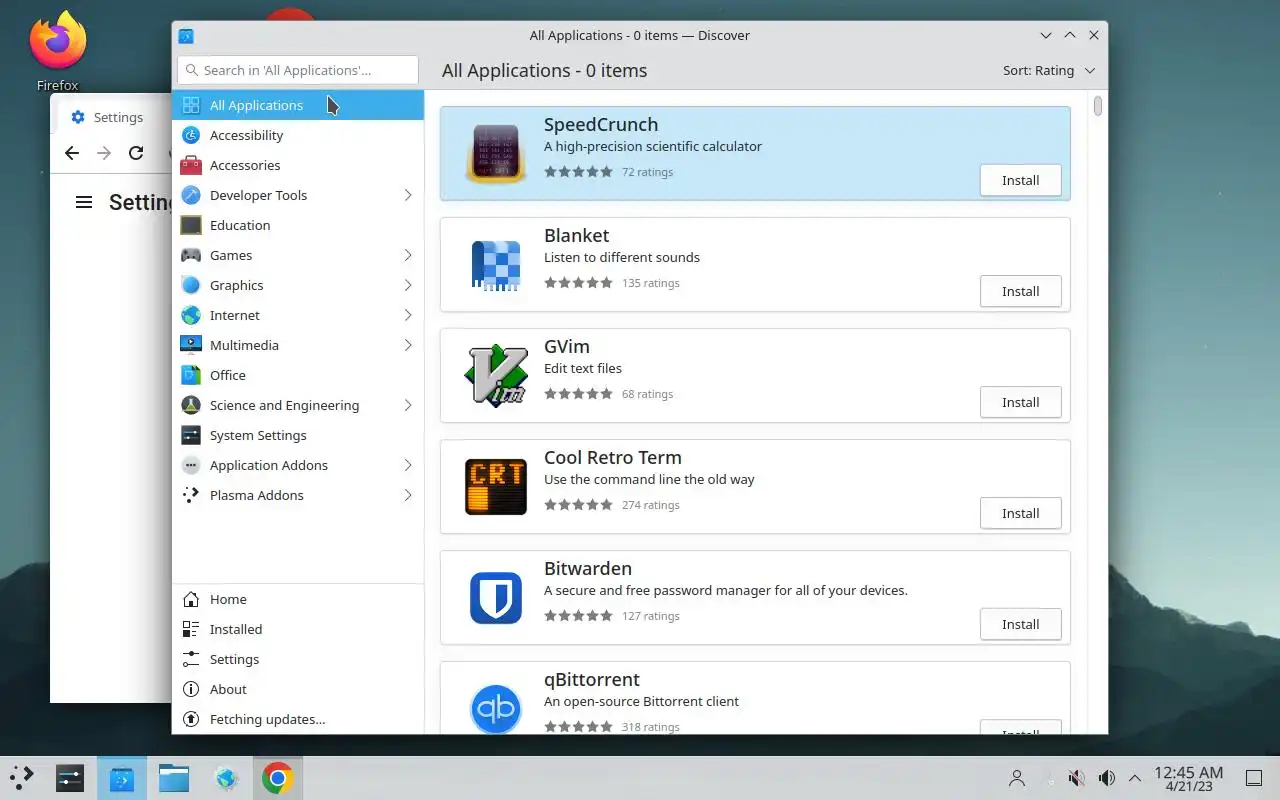The height and width of the screenshot is (800, 1280).
Task: Open the clock showing 12:45 AM
Action: (1188, 778)
